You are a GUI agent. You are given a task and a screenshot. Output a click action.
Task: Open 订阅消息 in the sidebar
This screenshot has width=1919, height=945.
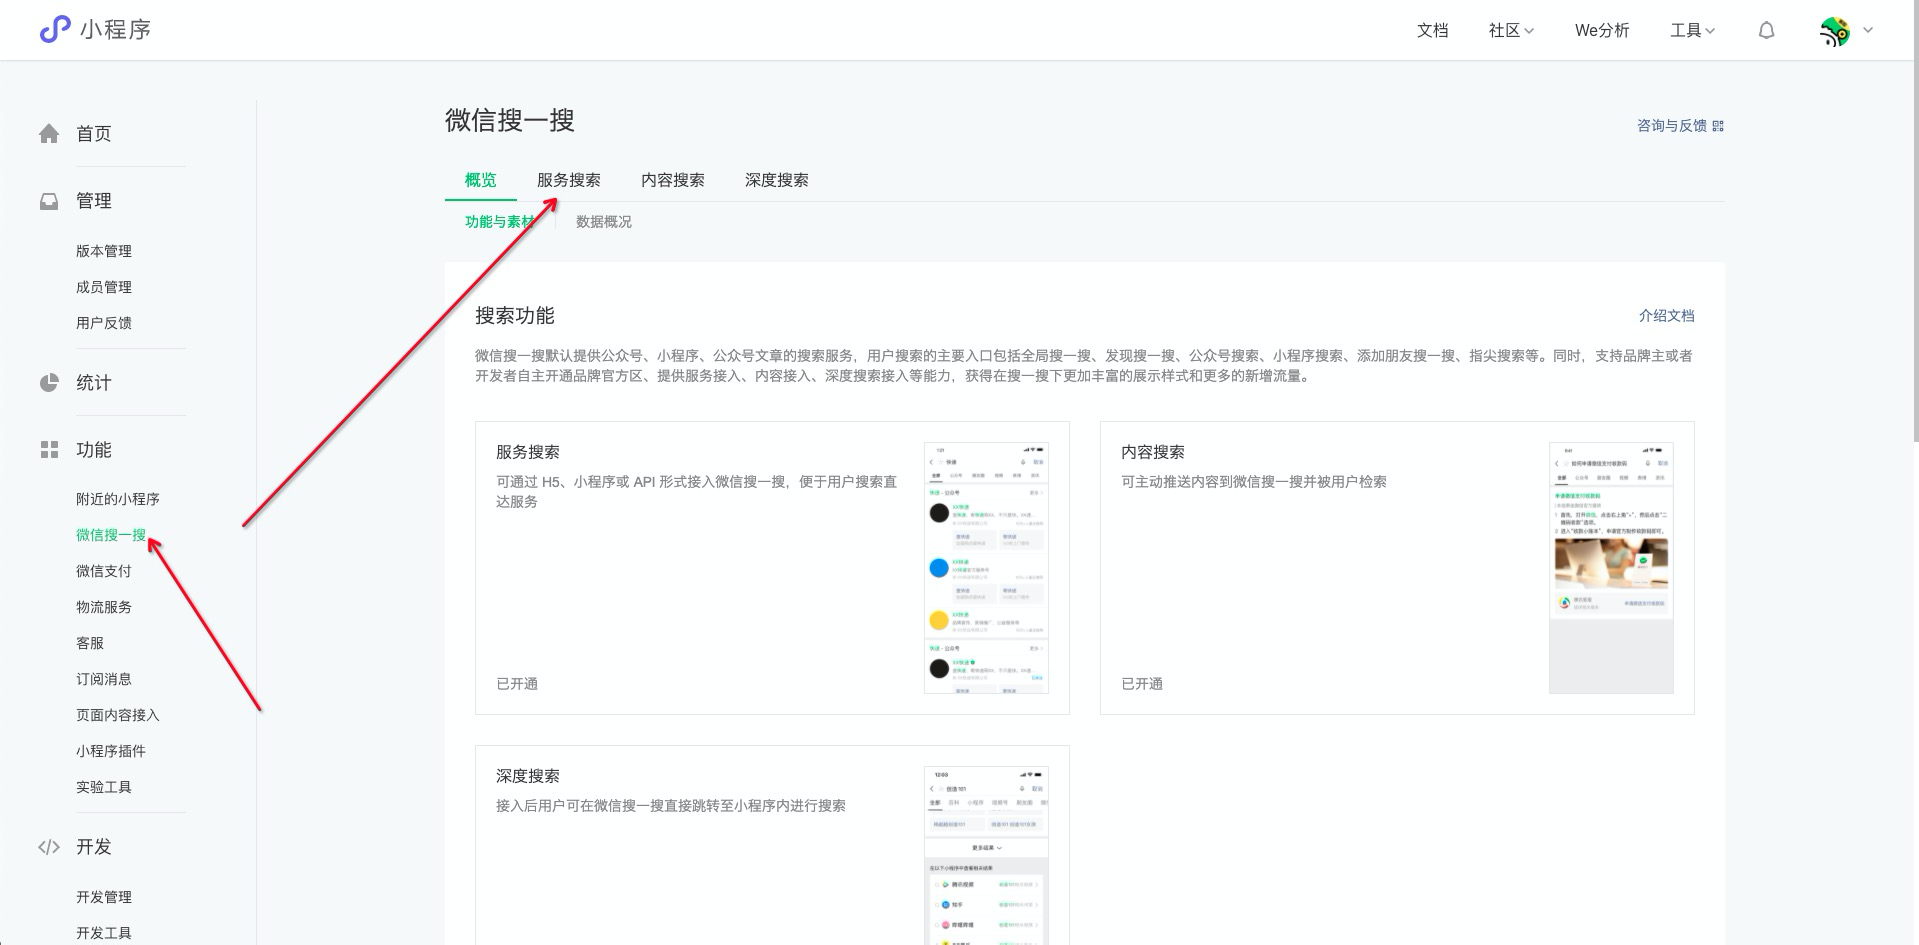(x=104, y=679)
